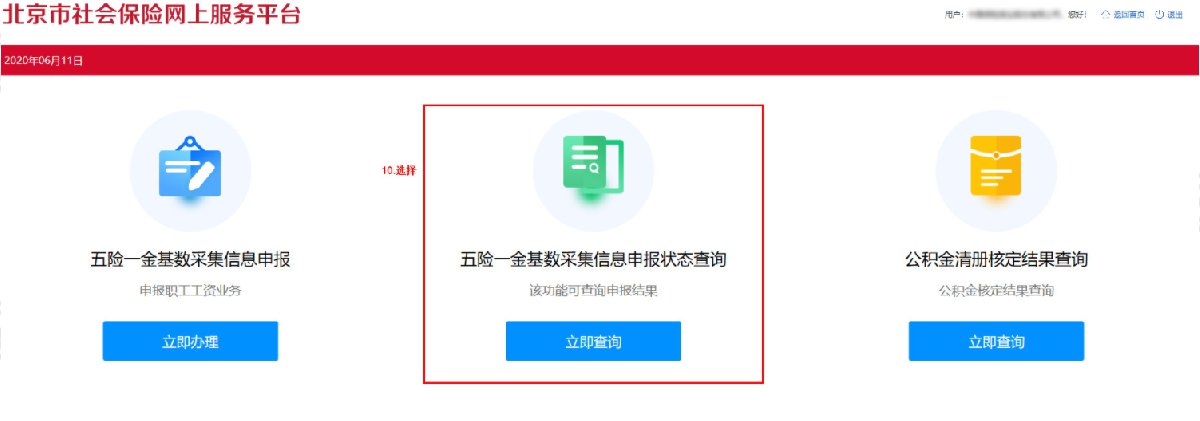Click the 五险一金基数采集信息申报状态查询 heading
Screen dimensions: 1200x421
coord(593,260)
